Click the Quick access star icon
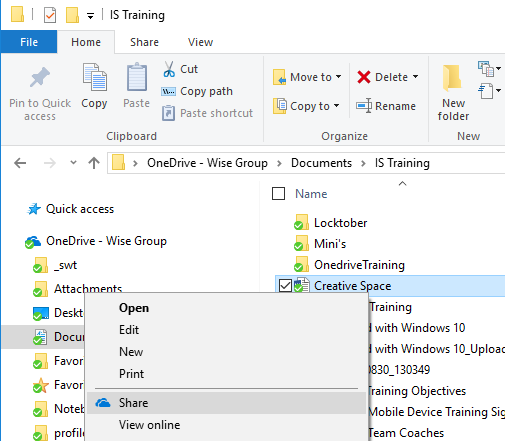Screen dimensions: 505x441 pyautogui.click(x=34, y=209)
